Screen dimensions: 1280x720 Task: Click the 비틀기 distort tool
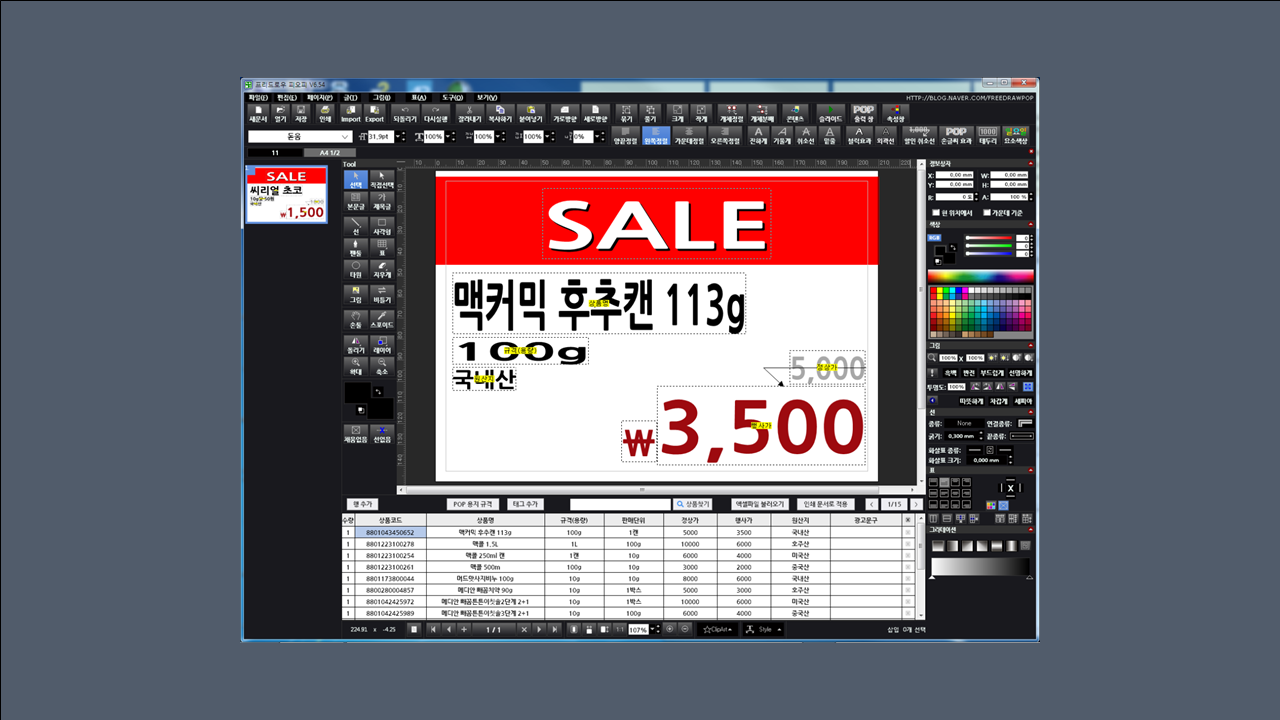click(x=382, y=294)
